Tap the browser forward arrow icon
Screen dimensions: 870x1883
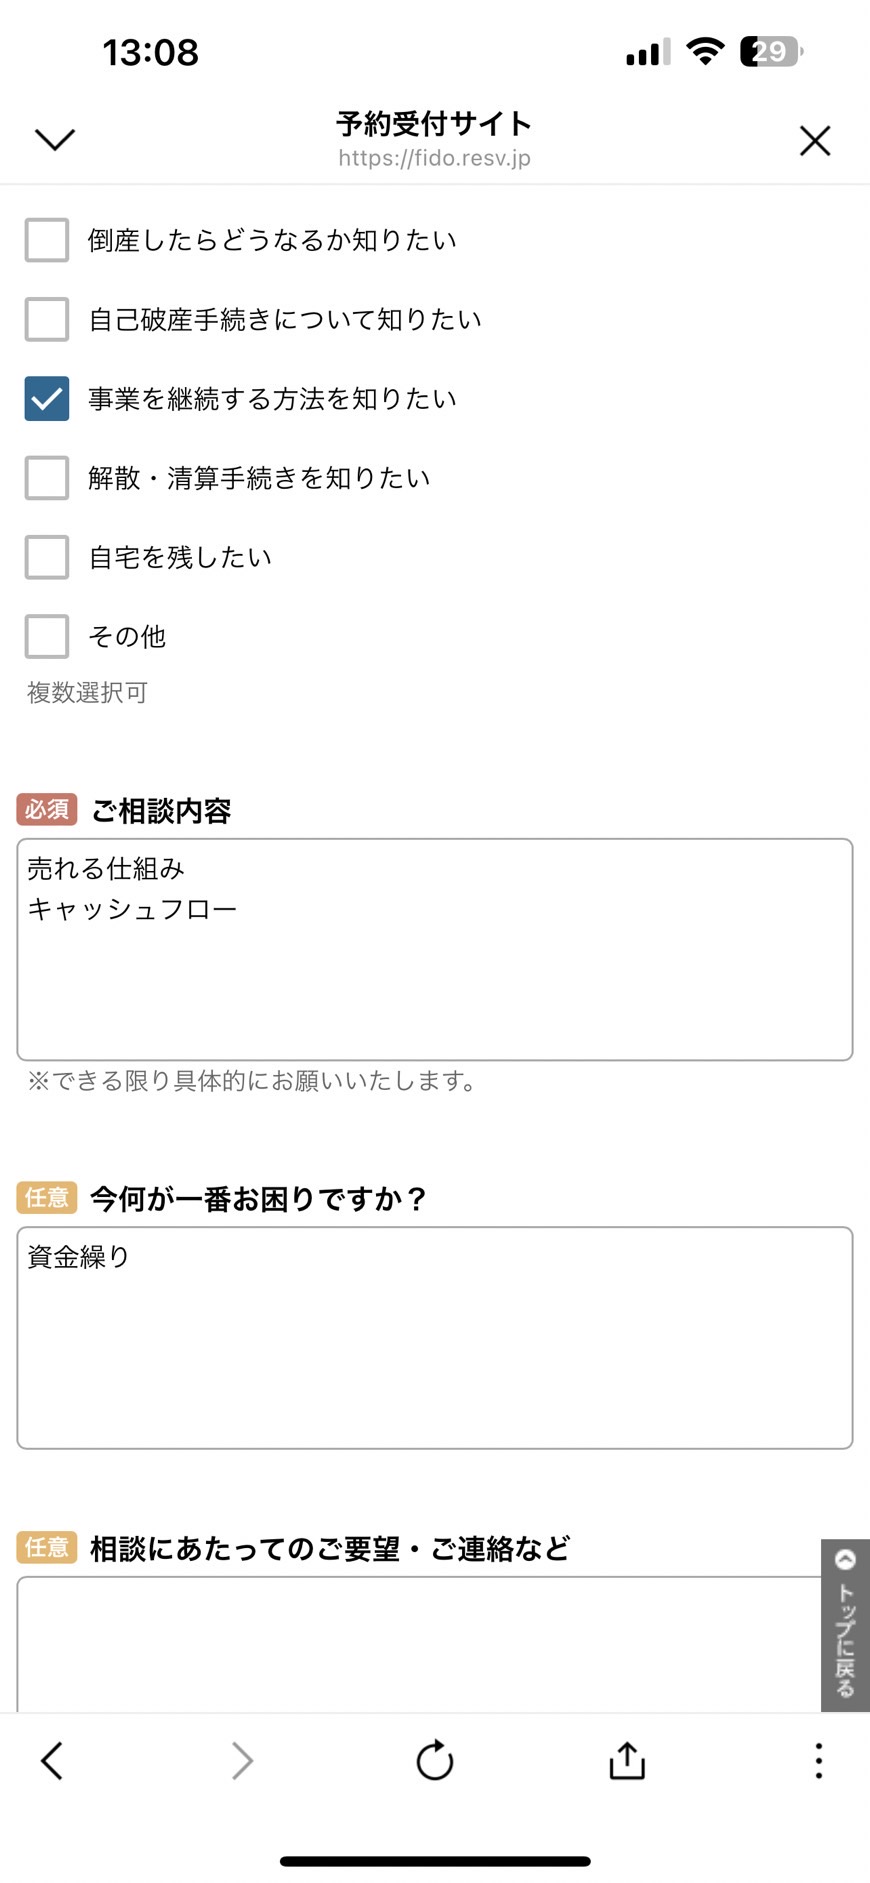coord(242,1760)
